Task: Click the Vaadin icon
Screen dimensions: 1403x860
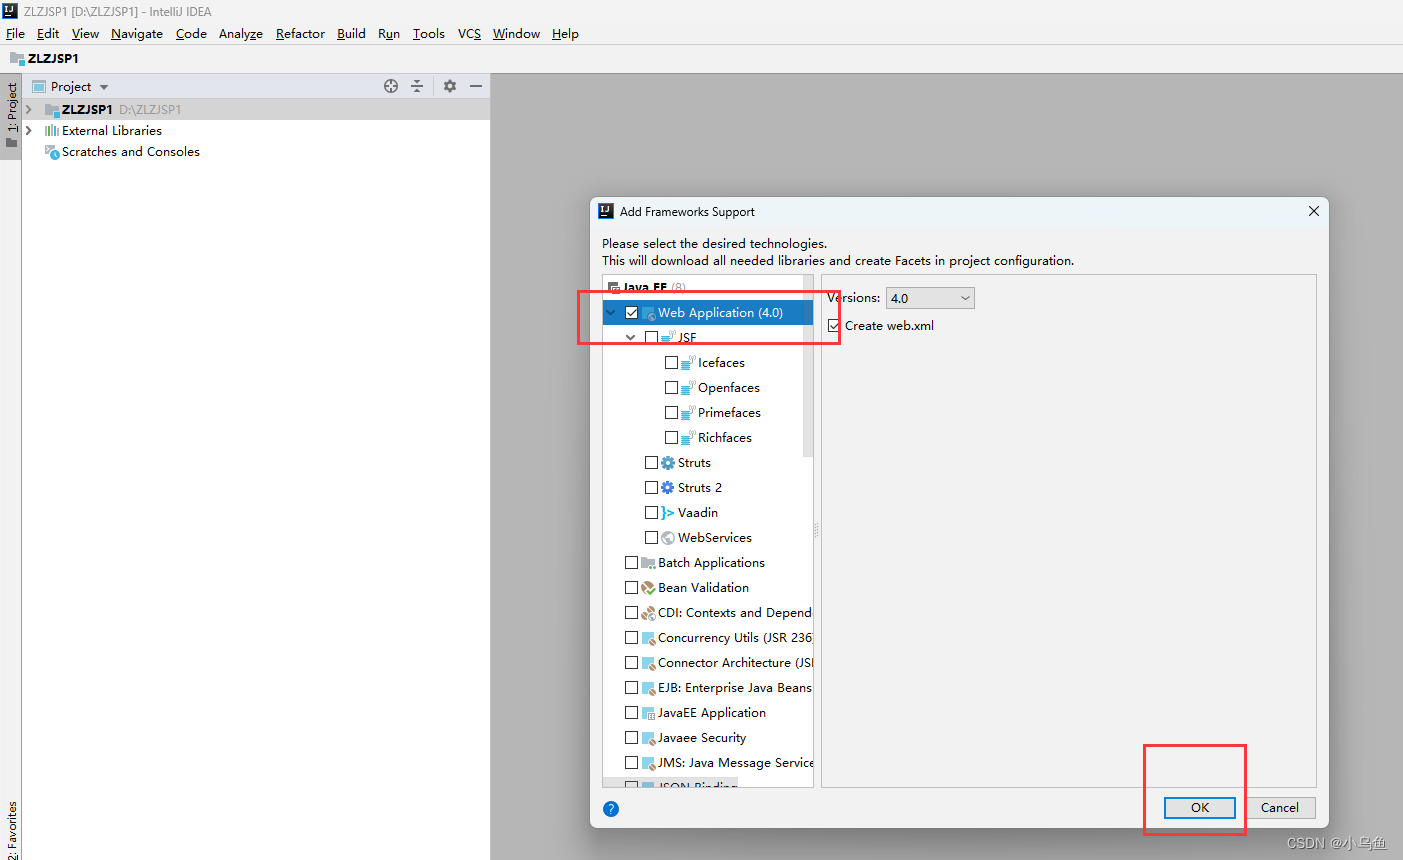Action: click(x=668, y=513)
